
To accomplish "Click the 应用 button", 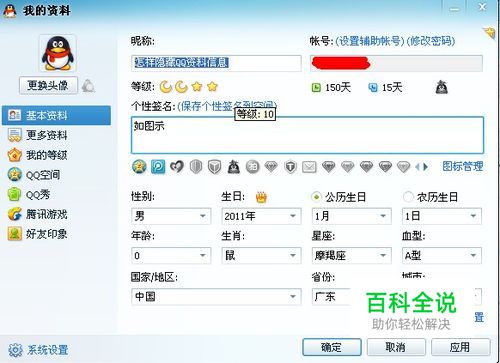I will [460, 347].
